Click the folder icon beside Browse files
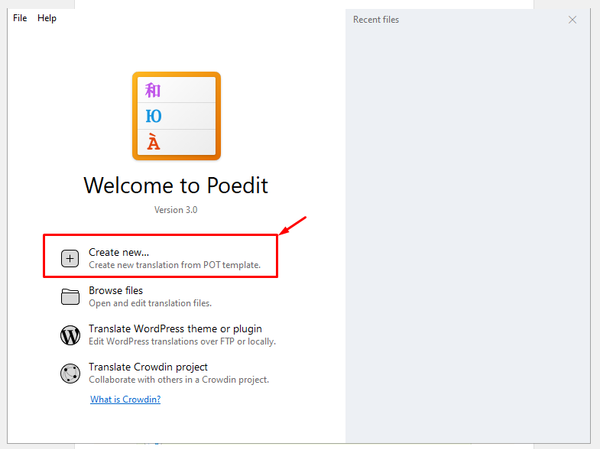Image resolution: width=600 pixels, height=449 pixels. pos(70,297)
